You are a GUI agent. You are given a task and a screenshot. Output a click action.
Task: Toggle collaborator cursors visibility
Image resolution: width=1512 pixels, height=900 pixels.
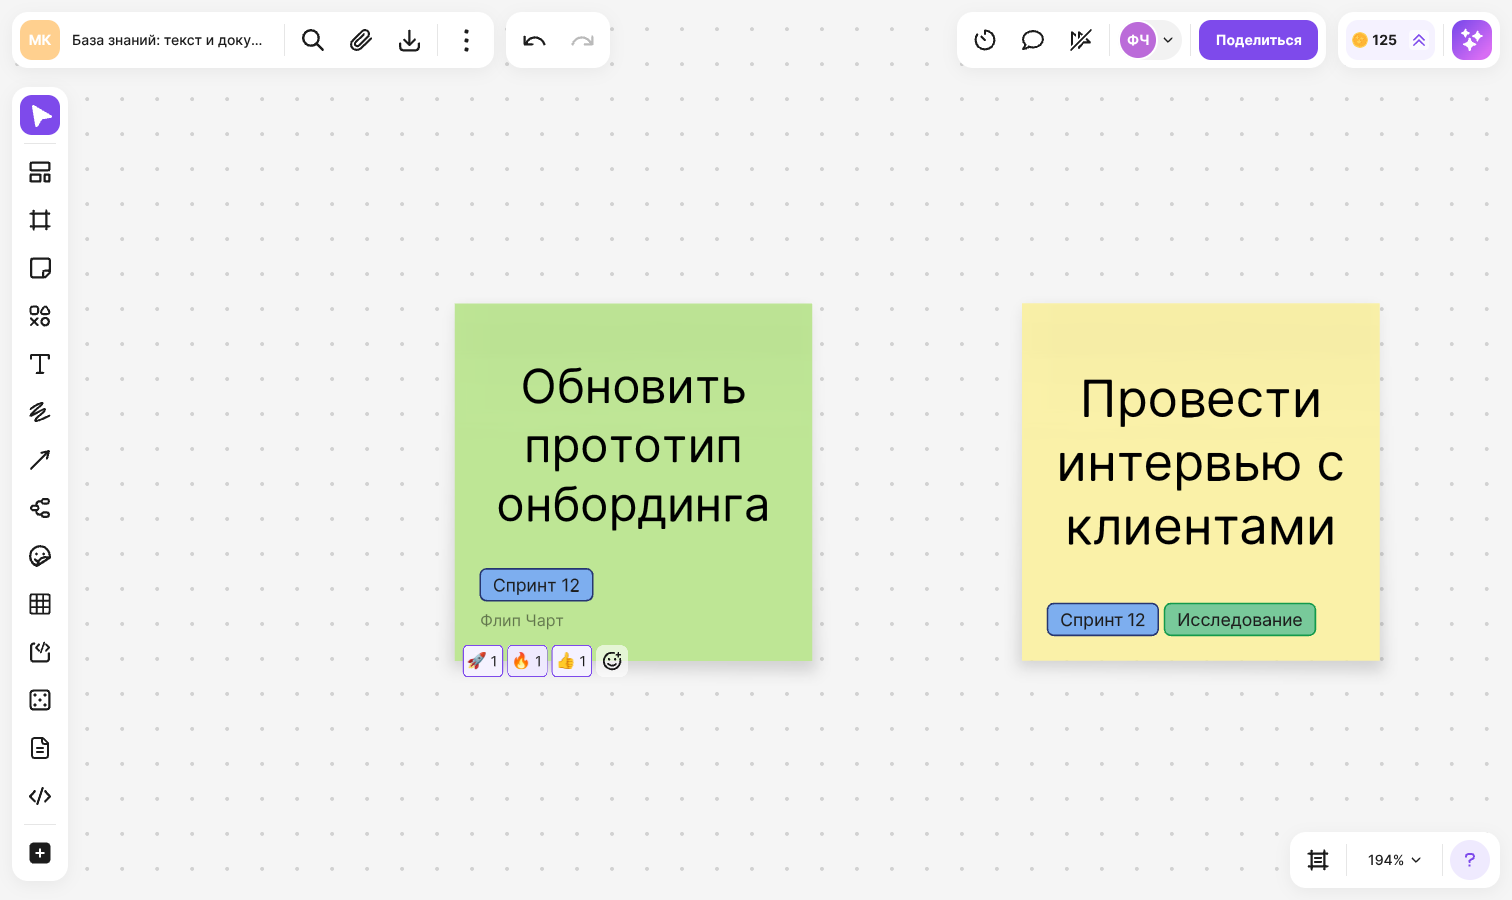1081,40
